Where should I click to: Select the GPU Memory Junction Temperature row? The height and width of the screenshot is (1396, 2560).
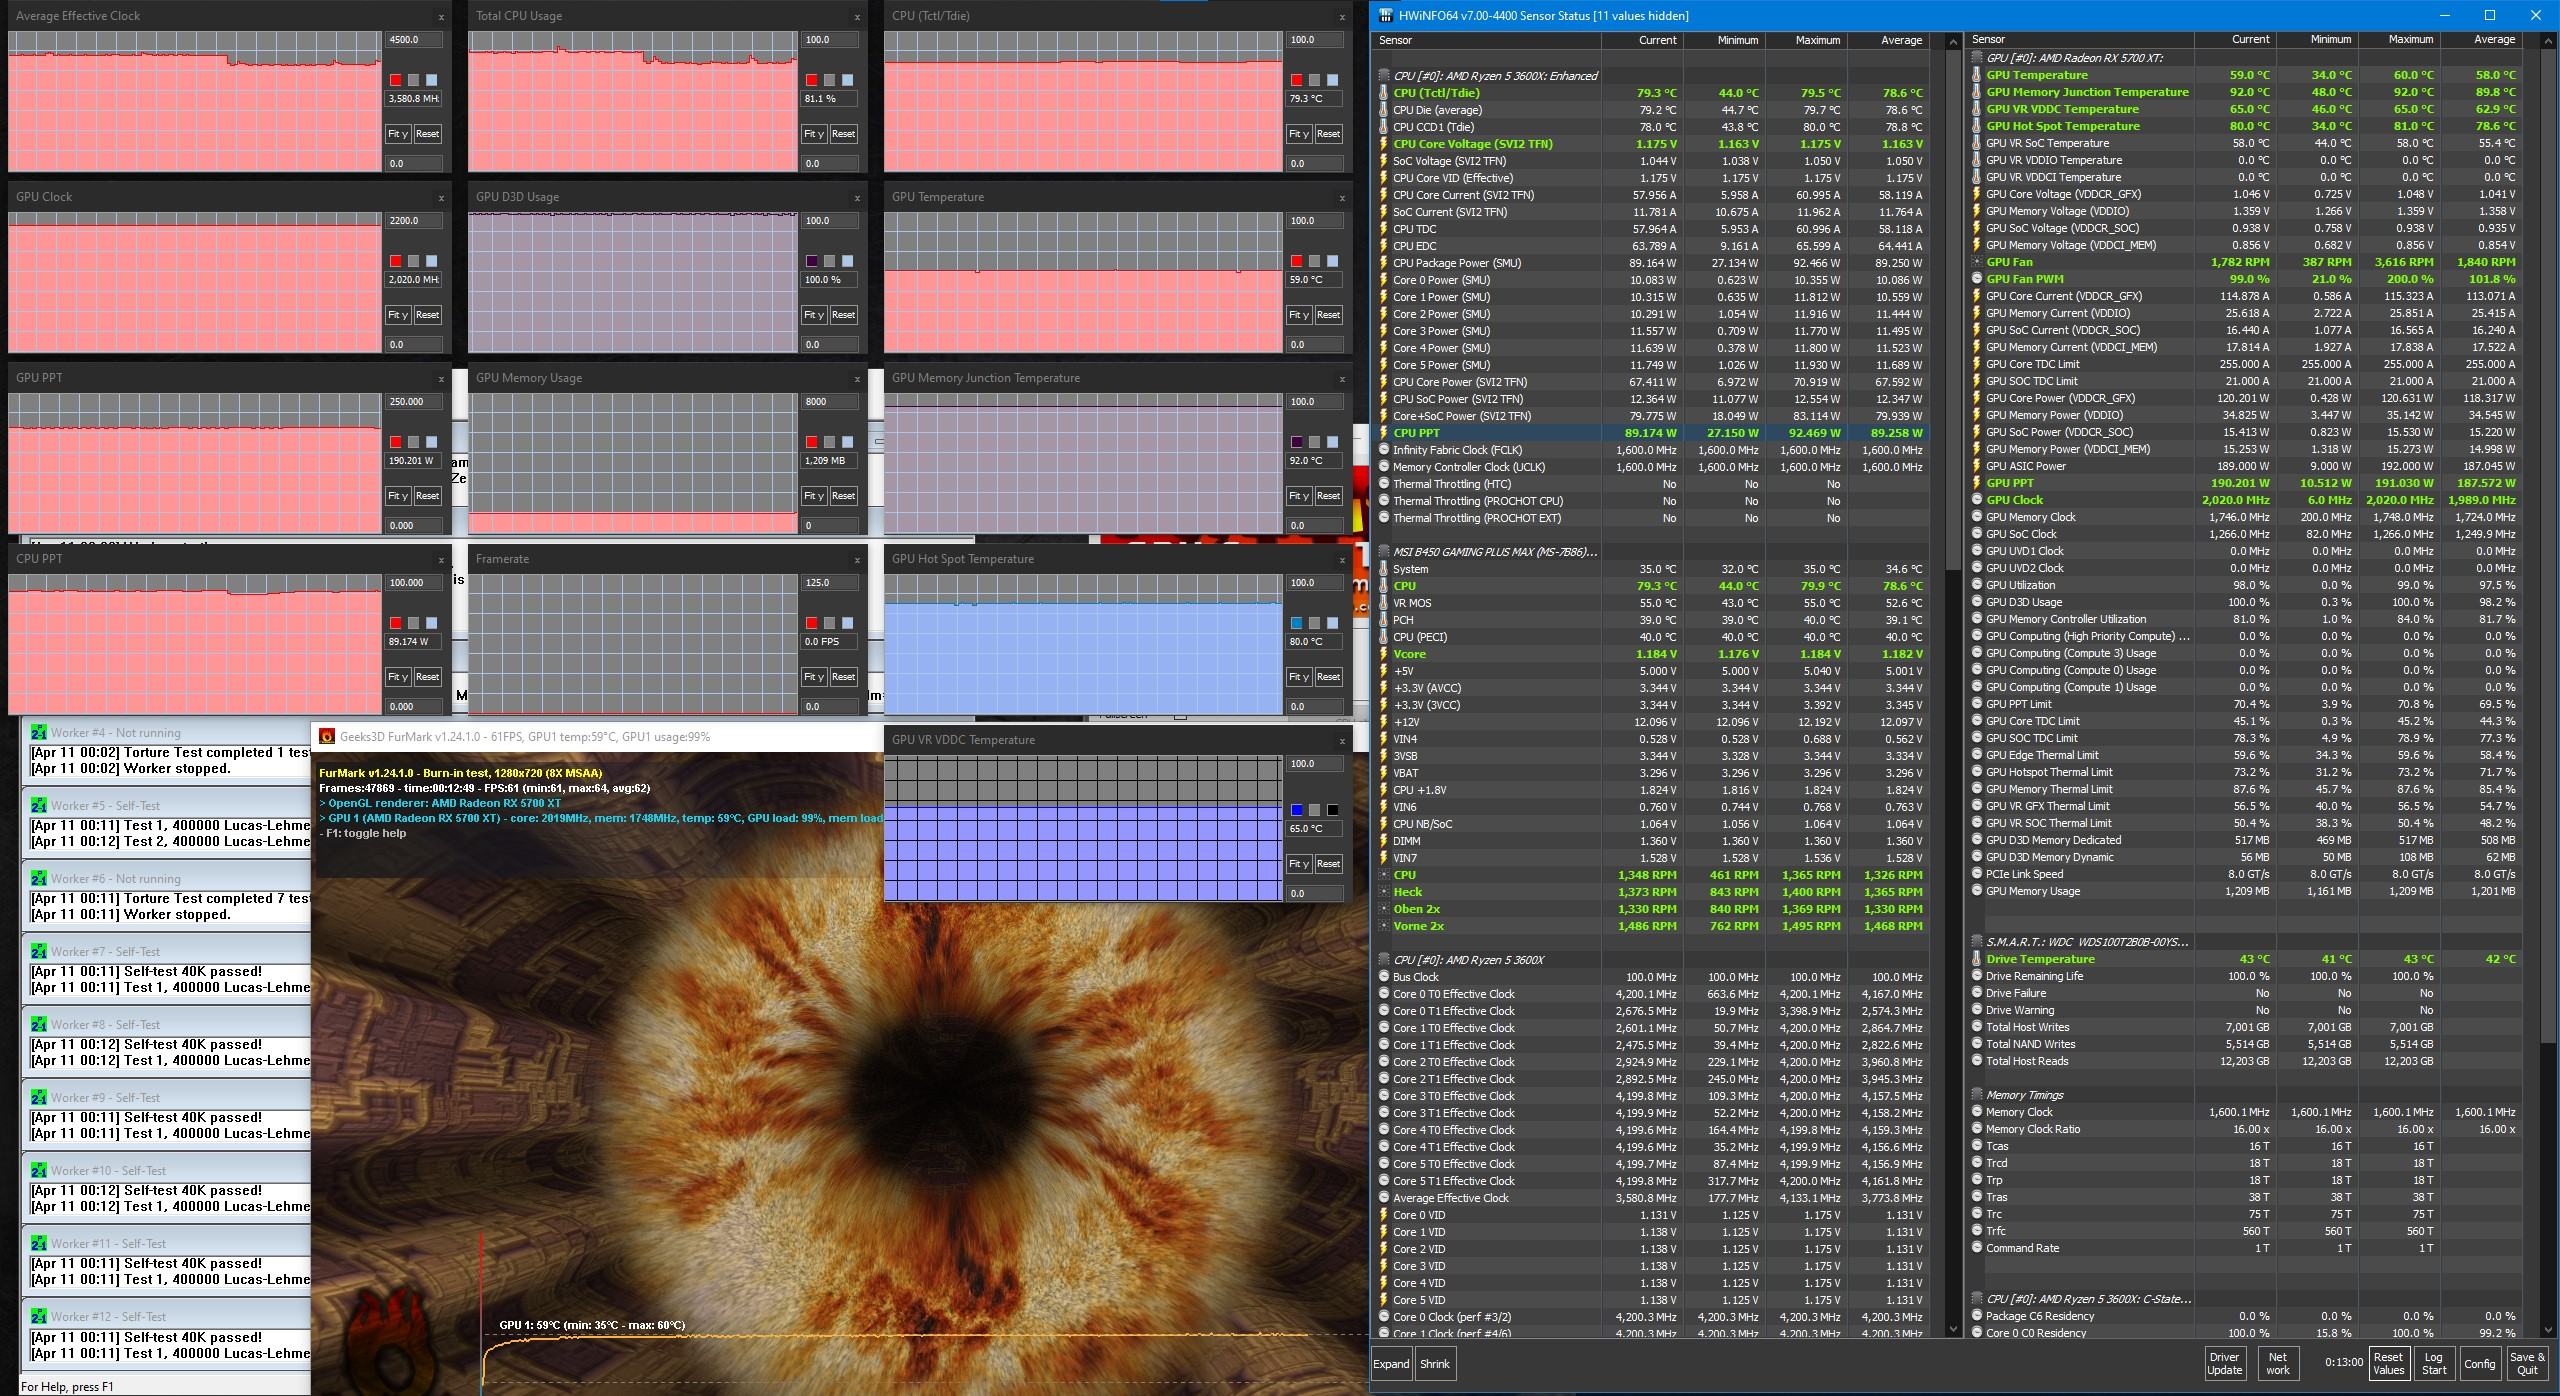[2246, 92]
